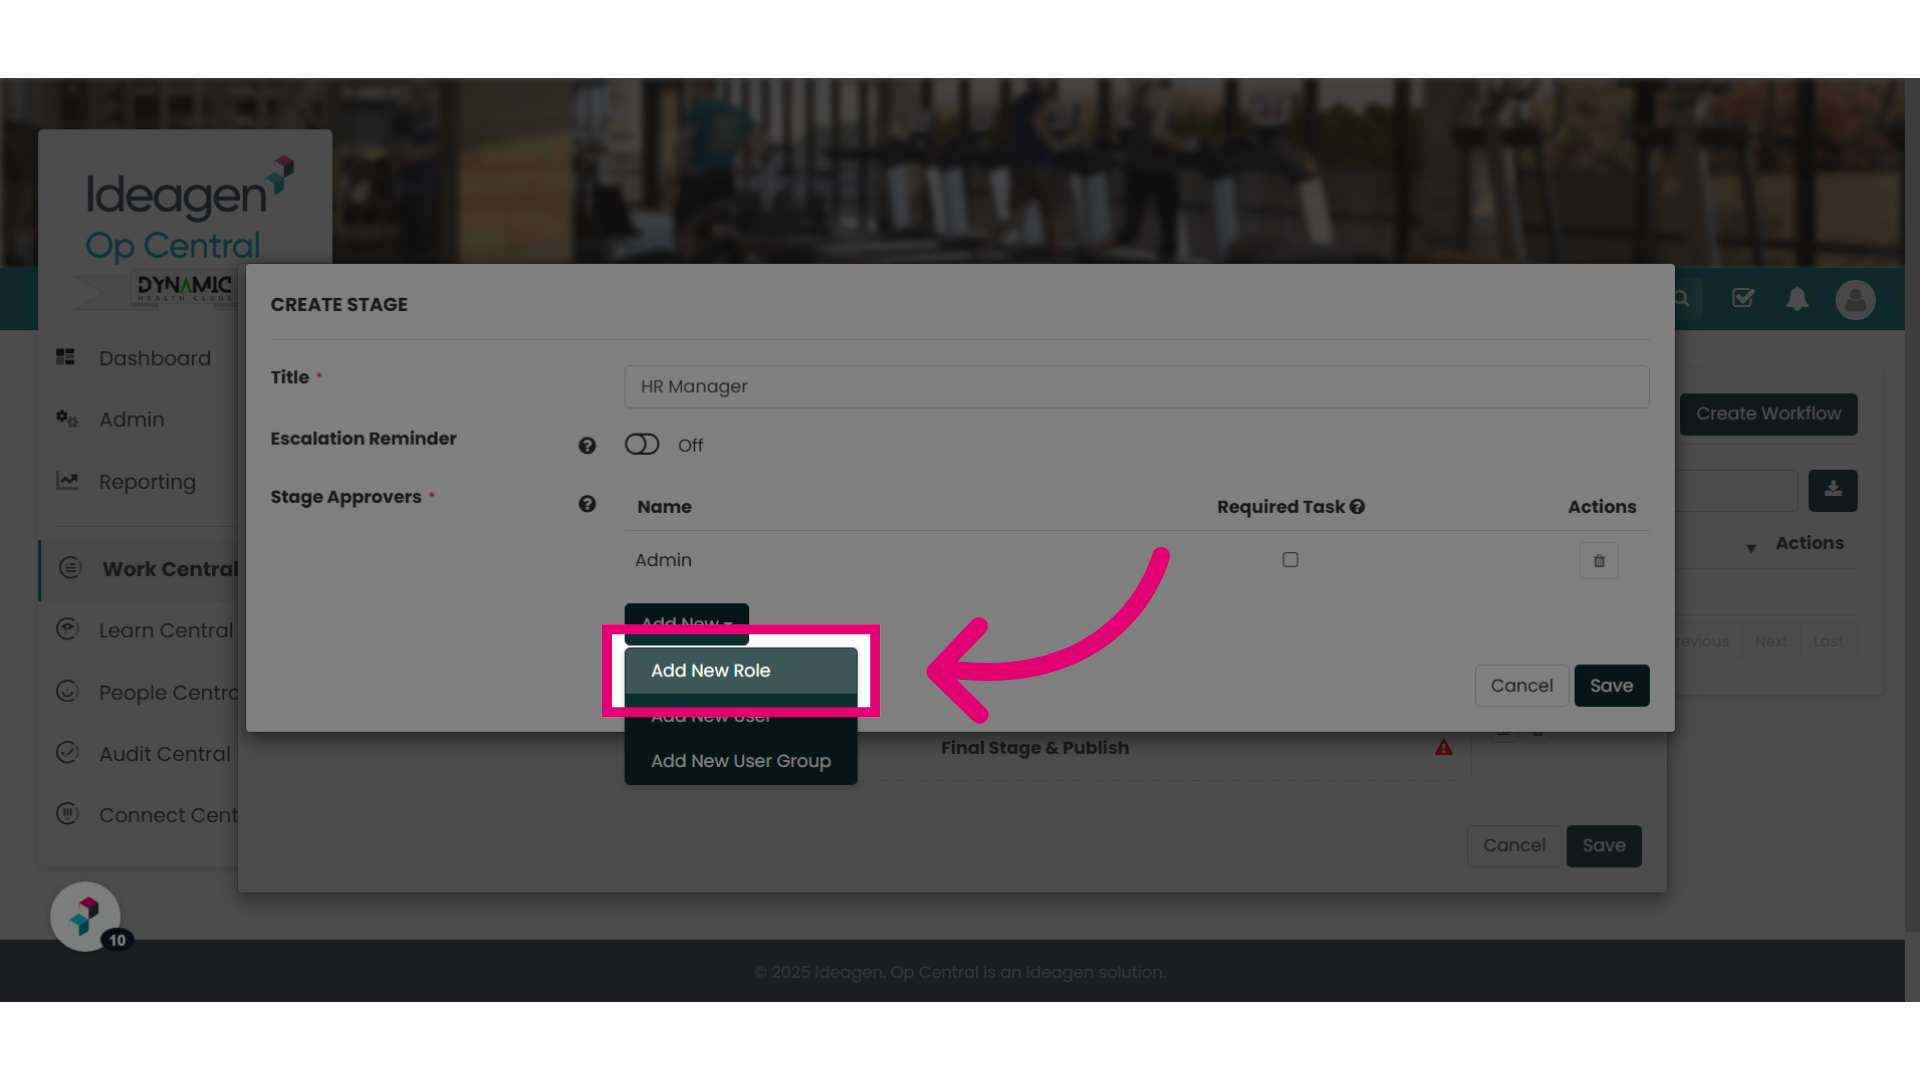The image size is (1920, 1080).
Task: Show help for Required Task column
Action: click(1357, 507)
